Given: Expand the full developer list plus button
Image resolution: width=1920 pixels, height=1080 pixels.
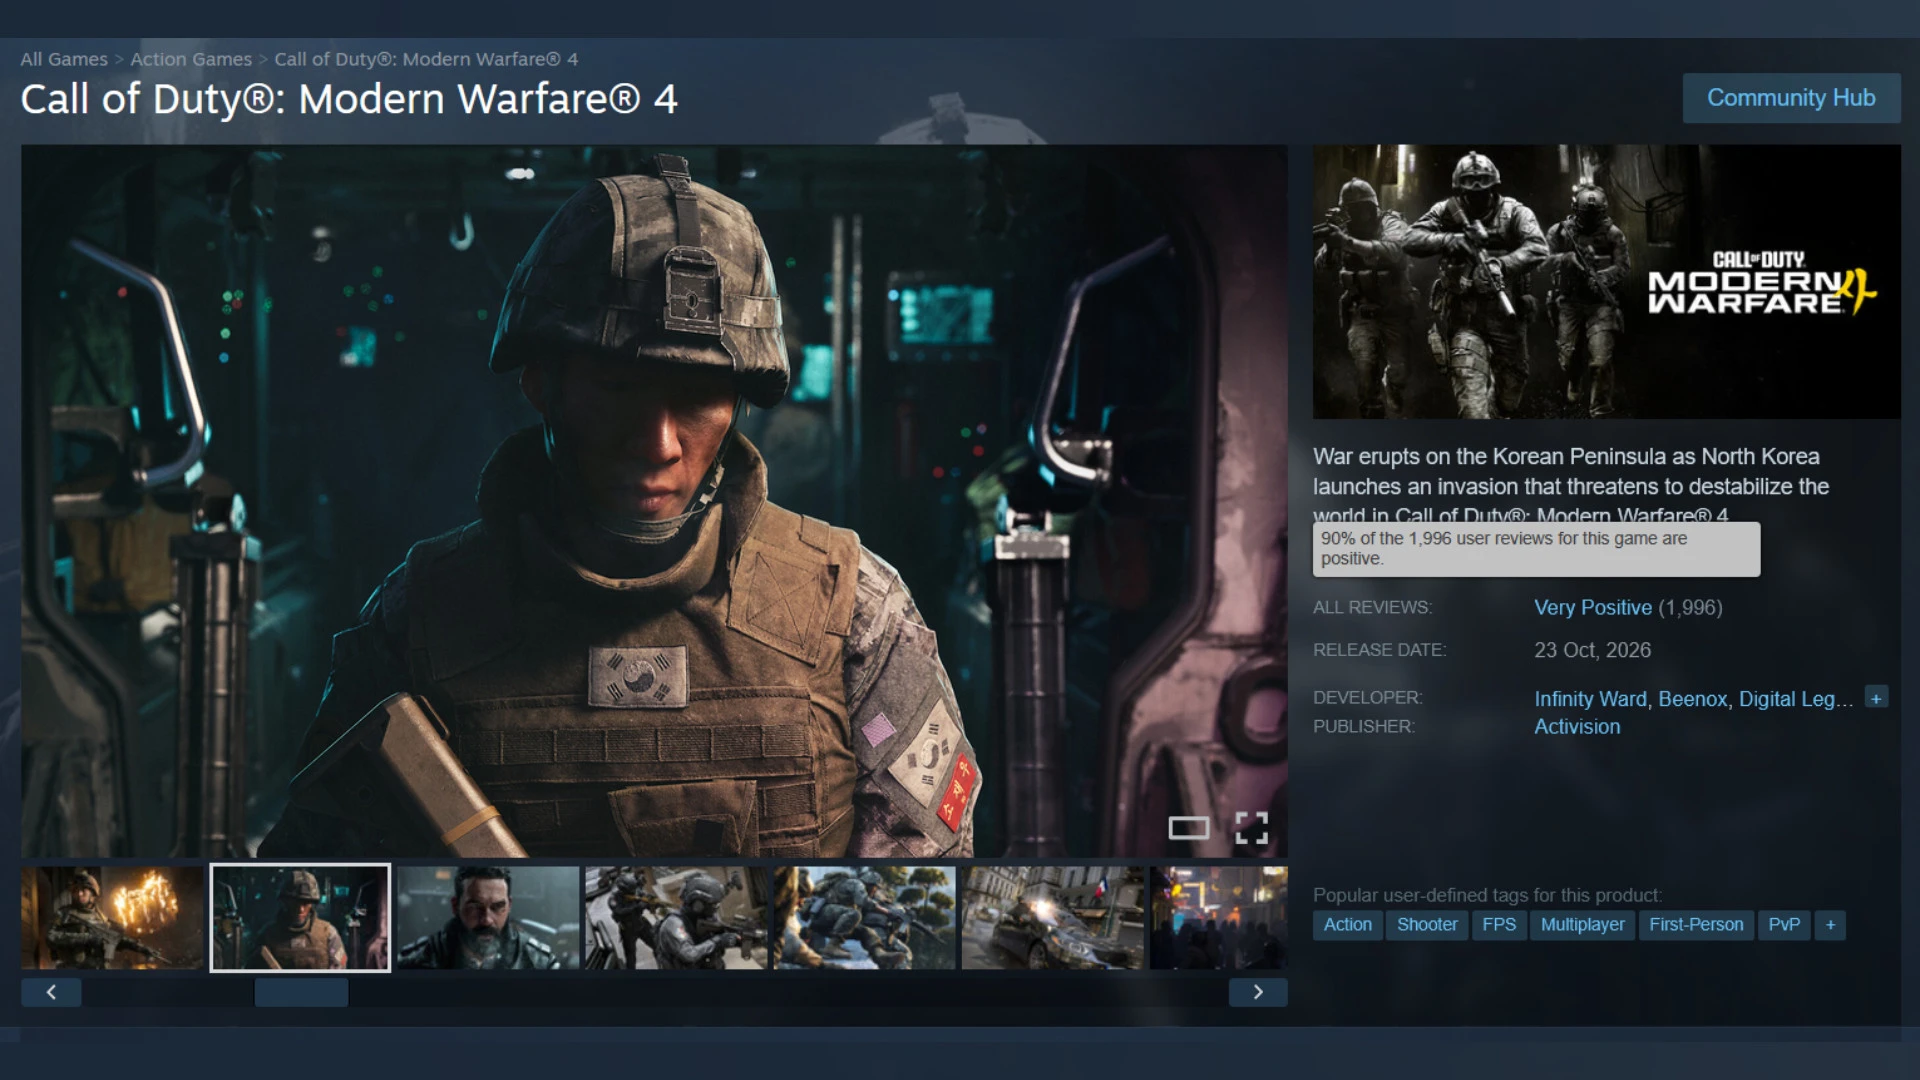Looking at the screenshot, I should coord(1876,698).
